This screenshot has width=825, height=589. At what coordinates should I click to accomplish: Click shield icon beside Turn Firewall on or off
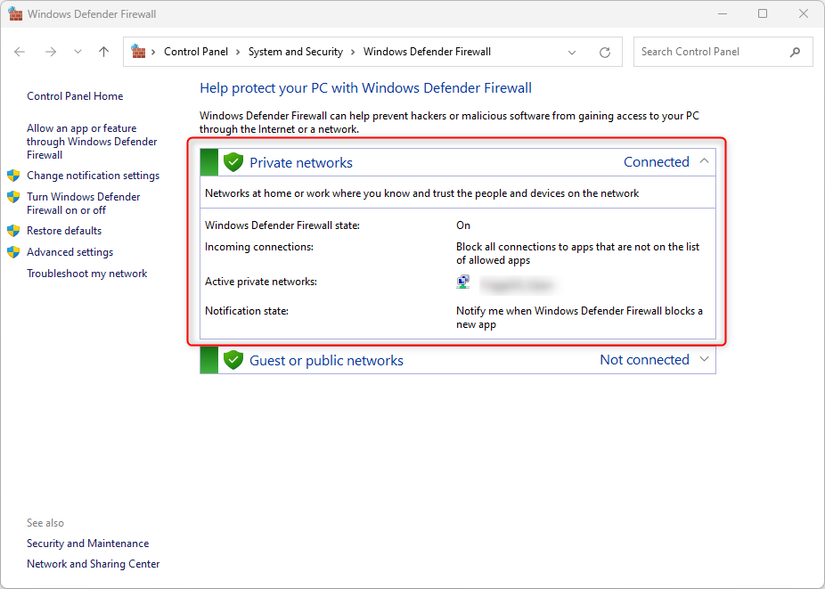[14, 197]
